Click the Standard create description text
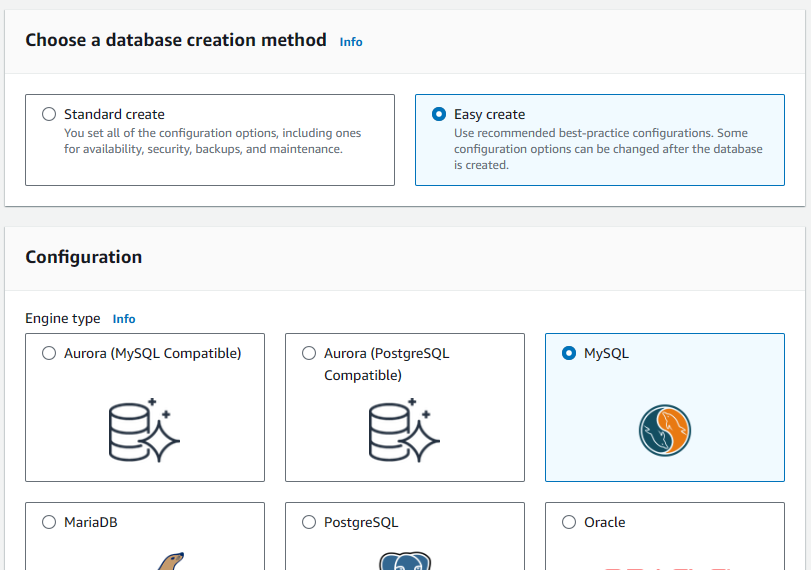Screen dimensions: 811x570 212,141
